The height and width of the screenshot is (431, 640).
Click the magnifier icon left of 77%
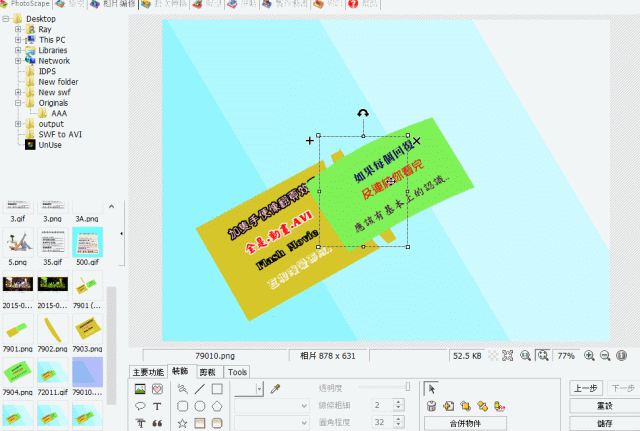click(543, 356)
